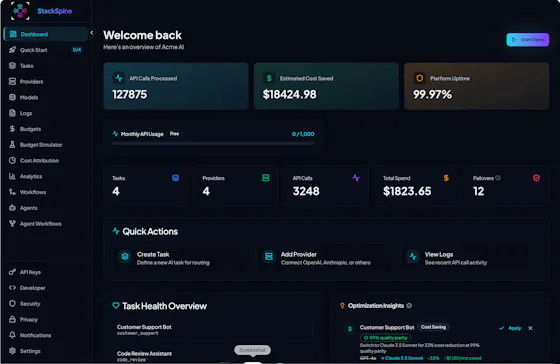Viewport: 560px width, 364px height.
Task: Click the API Keys key icon
Action: pyautogui.click(x=12, y=272)
